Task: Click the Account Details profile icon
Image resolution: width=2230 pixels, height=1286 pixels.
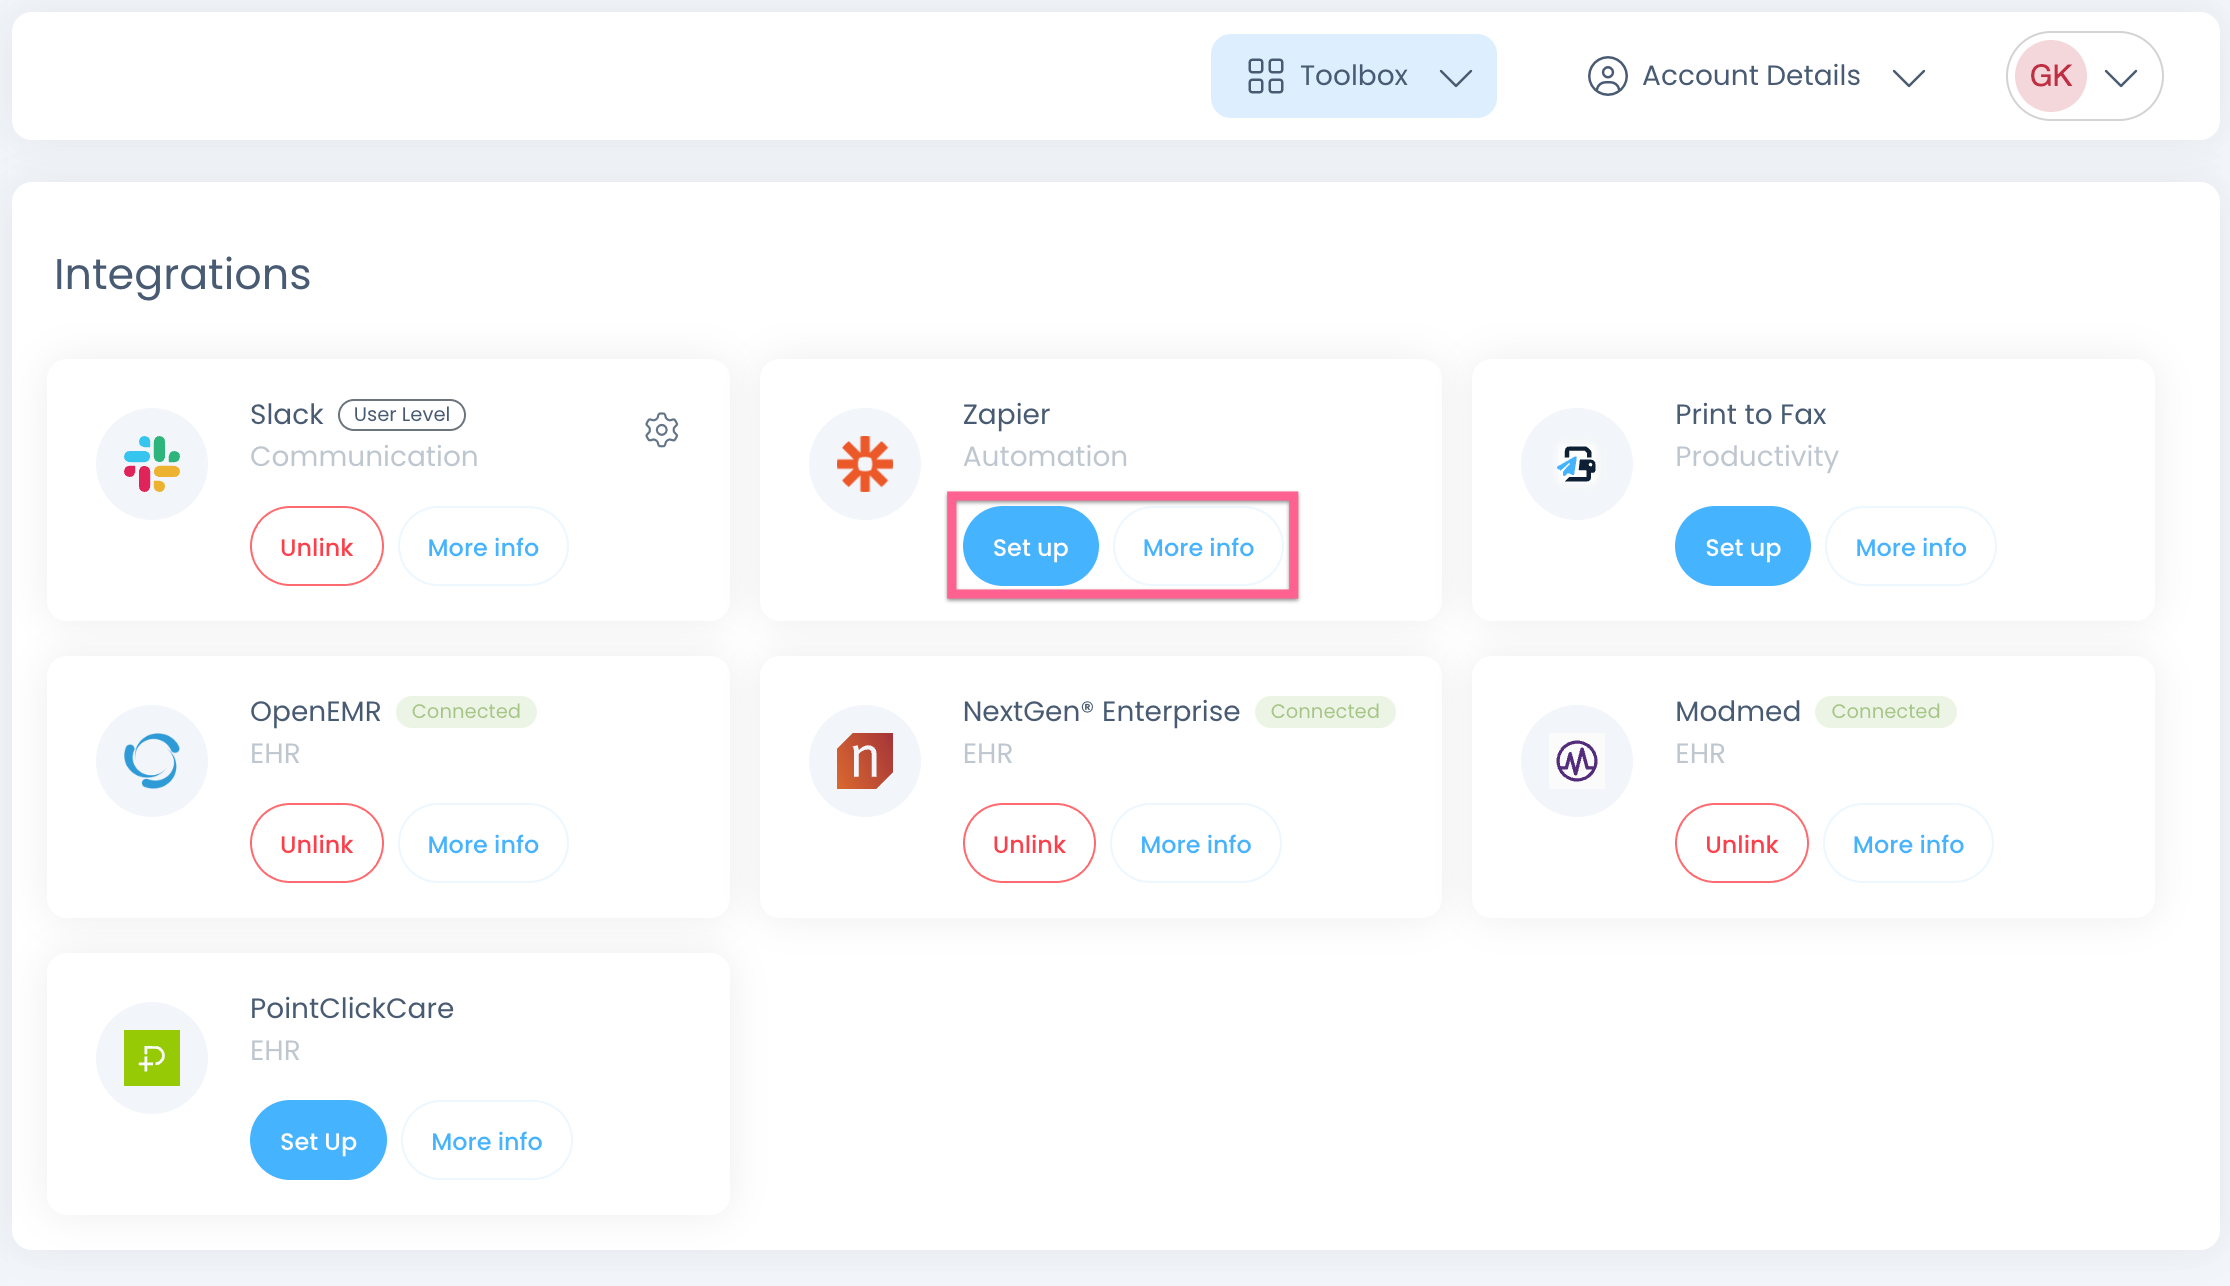Action: (x=1607, y=75)
